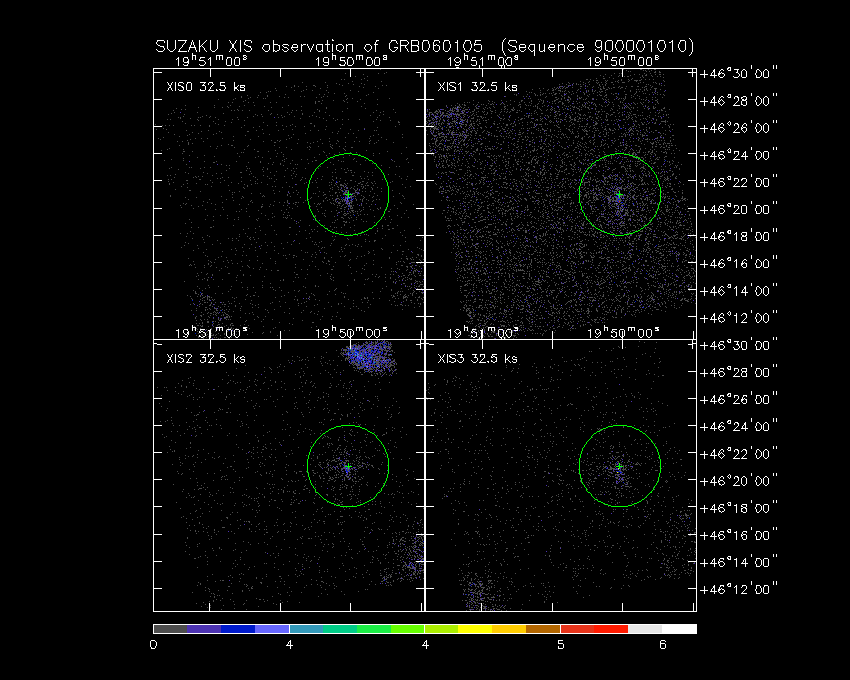Screen dimensions: 850x680
Task: Click declination +46°24'00" beside the XIS3 panel
Action: [x=739, y=427]
